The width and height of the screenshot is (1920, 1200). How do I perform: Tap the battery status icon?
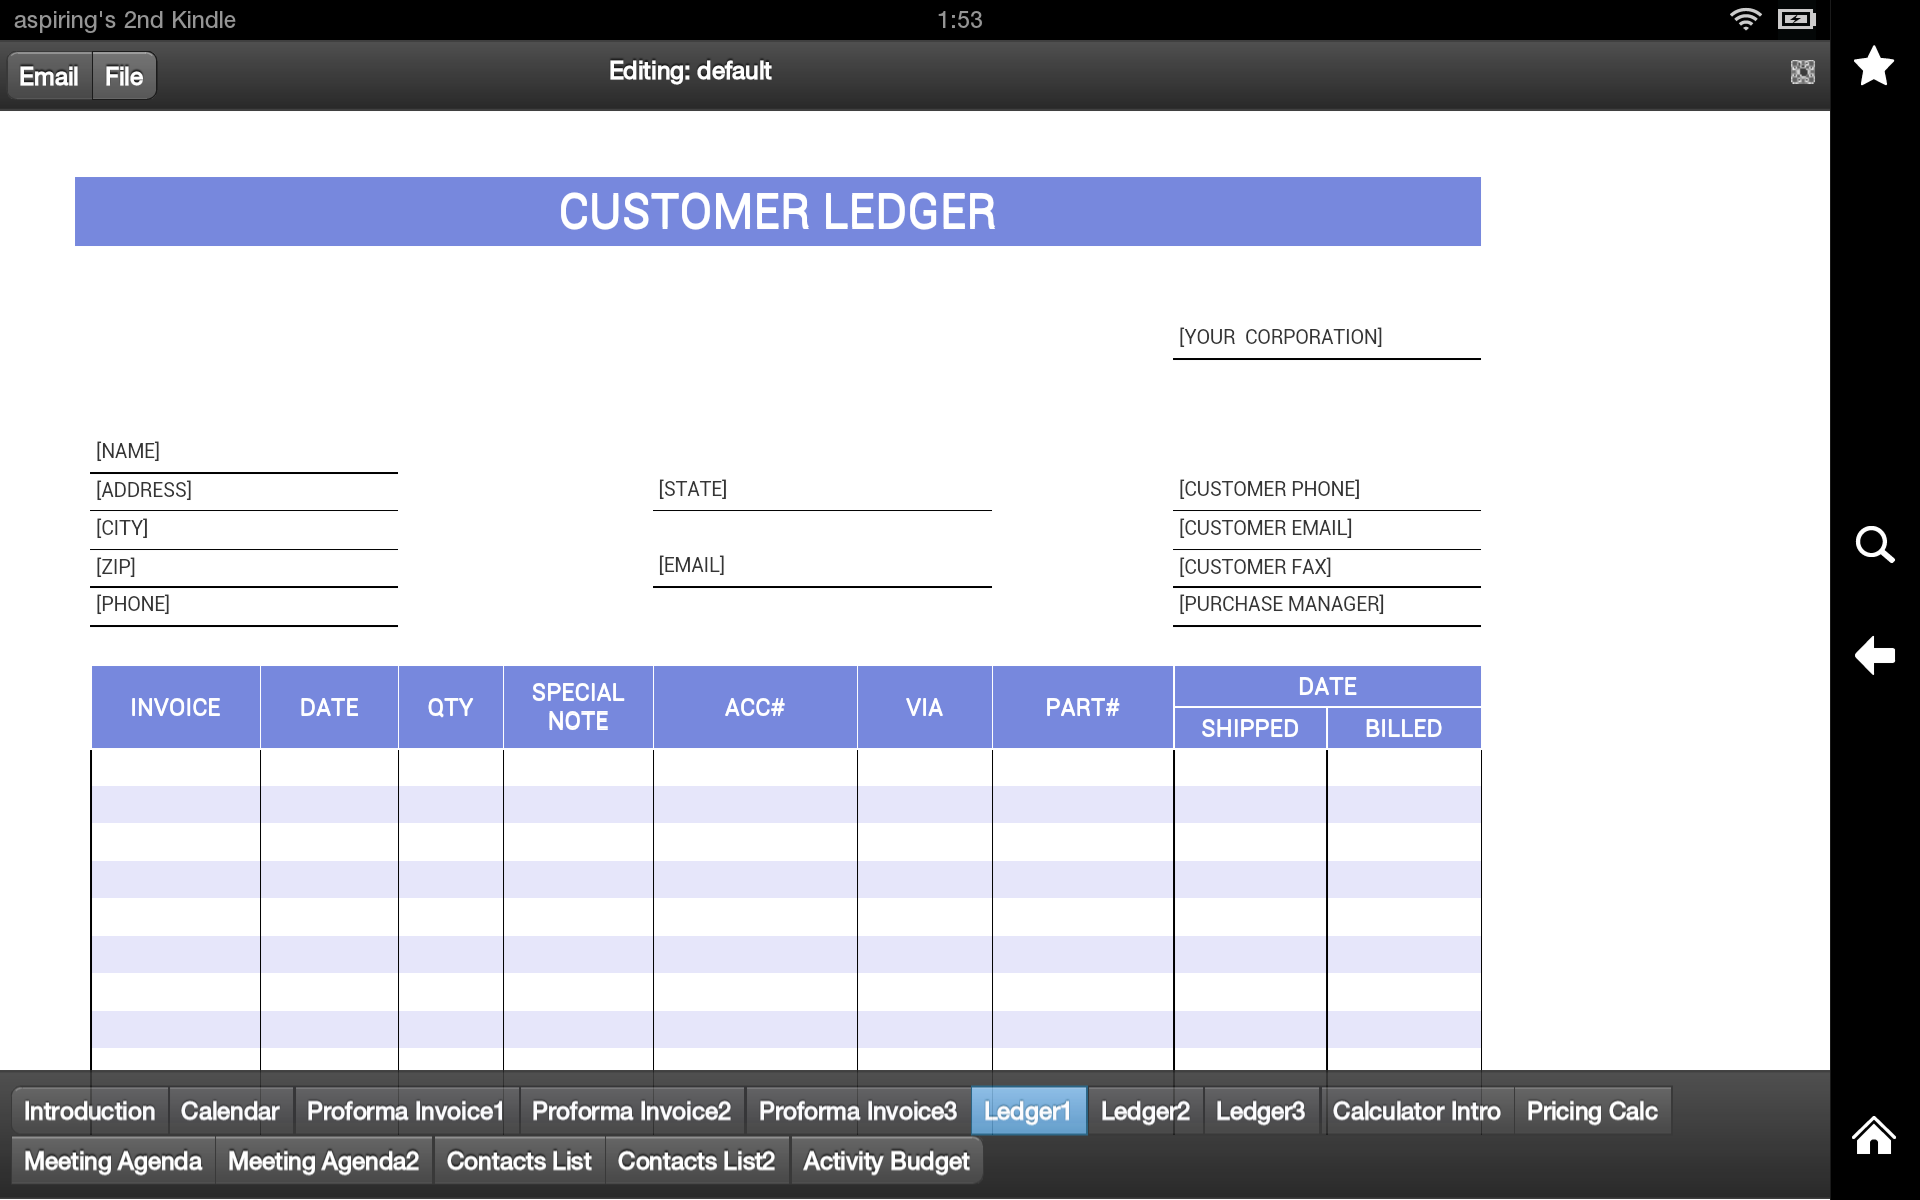tap(1795, 18)
